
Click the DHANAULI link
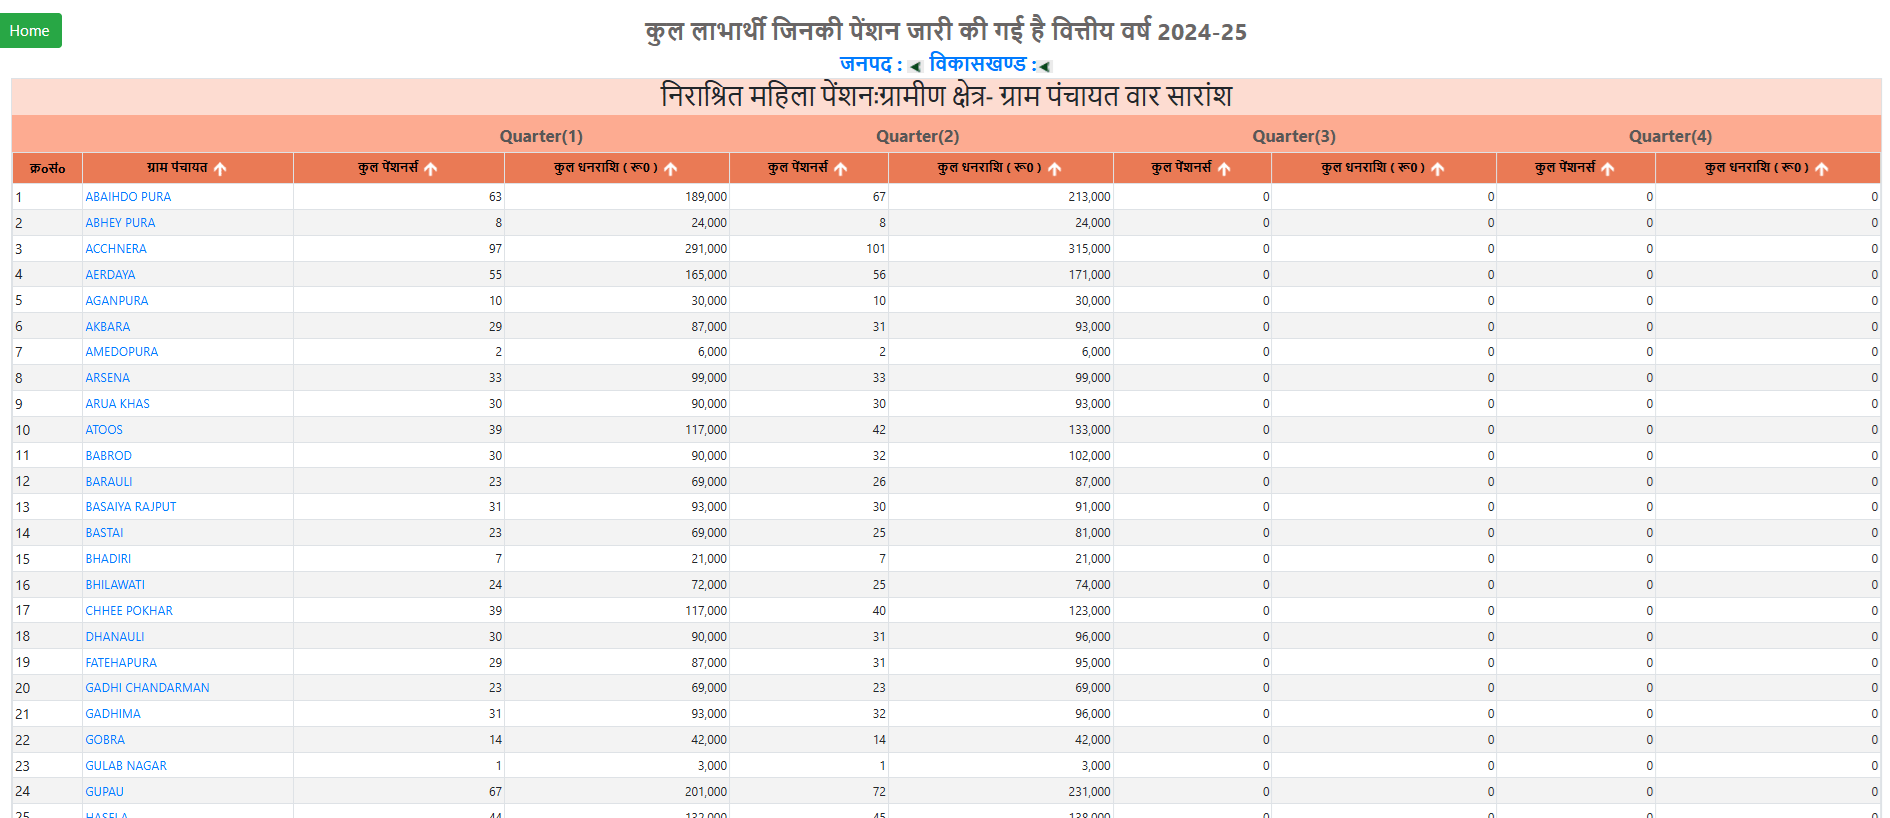click(115, 637)
